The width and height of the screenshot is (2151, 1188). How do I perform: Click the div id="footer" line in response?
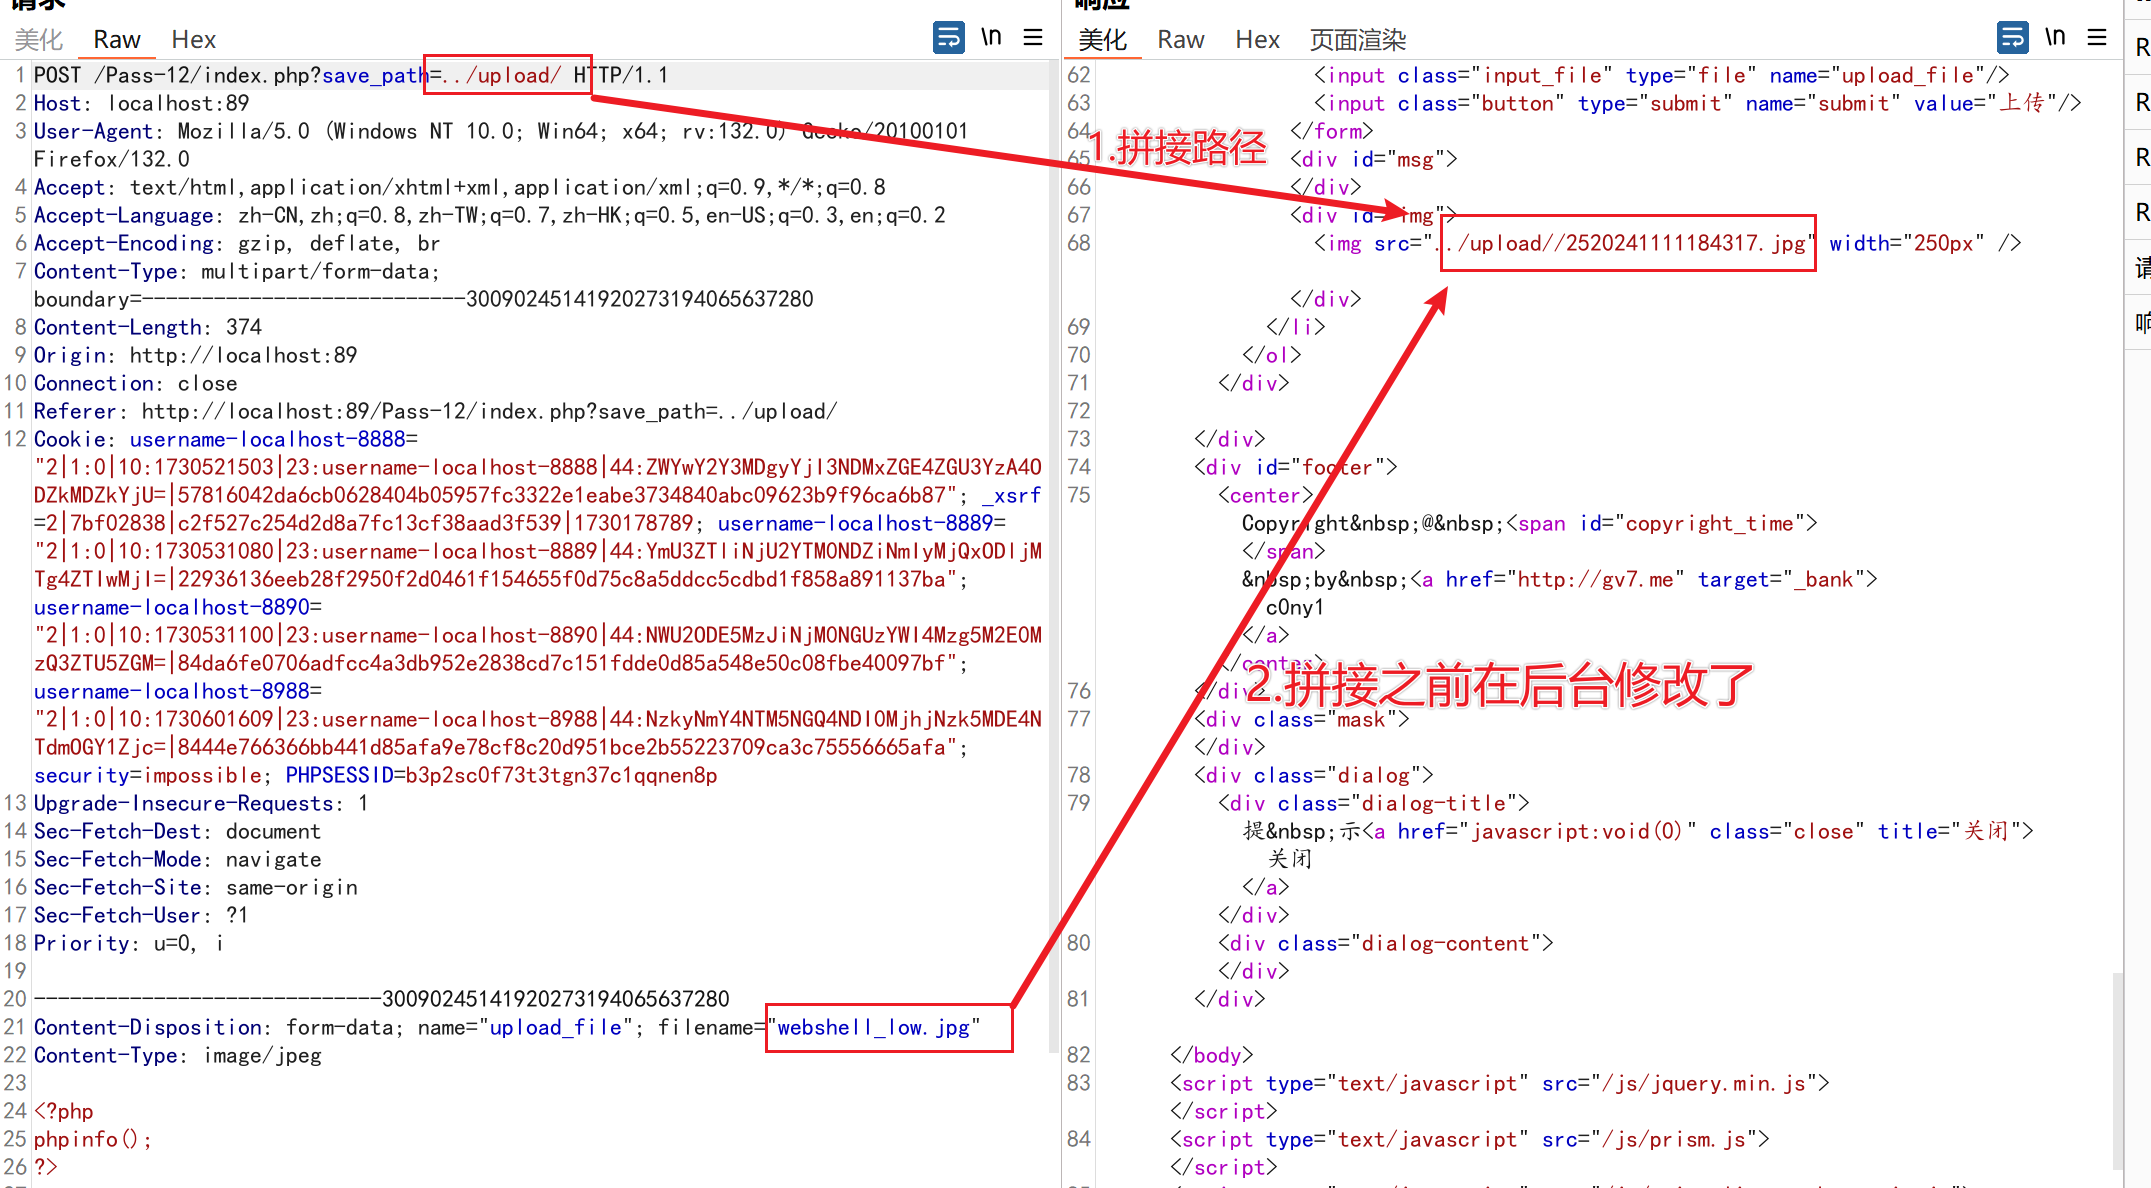pyautogui.click(x=1296, y=467)
